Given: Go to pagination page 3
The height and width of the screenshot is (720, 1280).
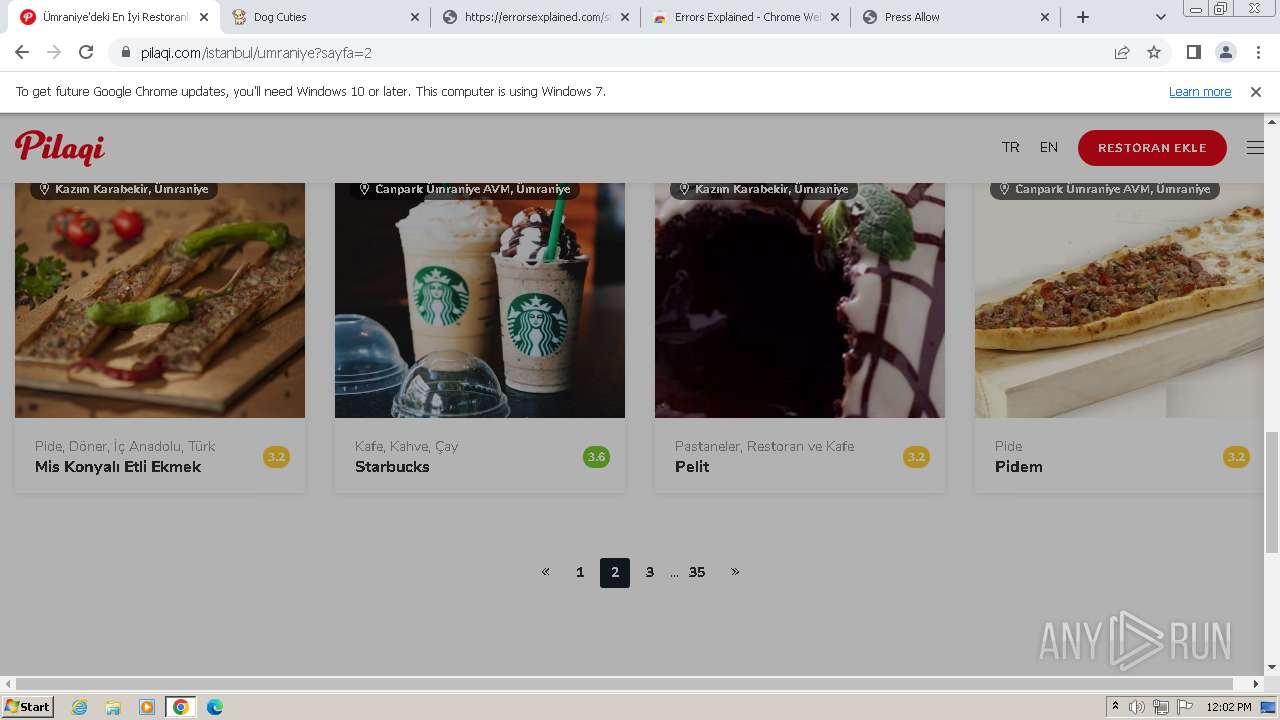Looking at the screenshot, I should (x=650, y=572).
